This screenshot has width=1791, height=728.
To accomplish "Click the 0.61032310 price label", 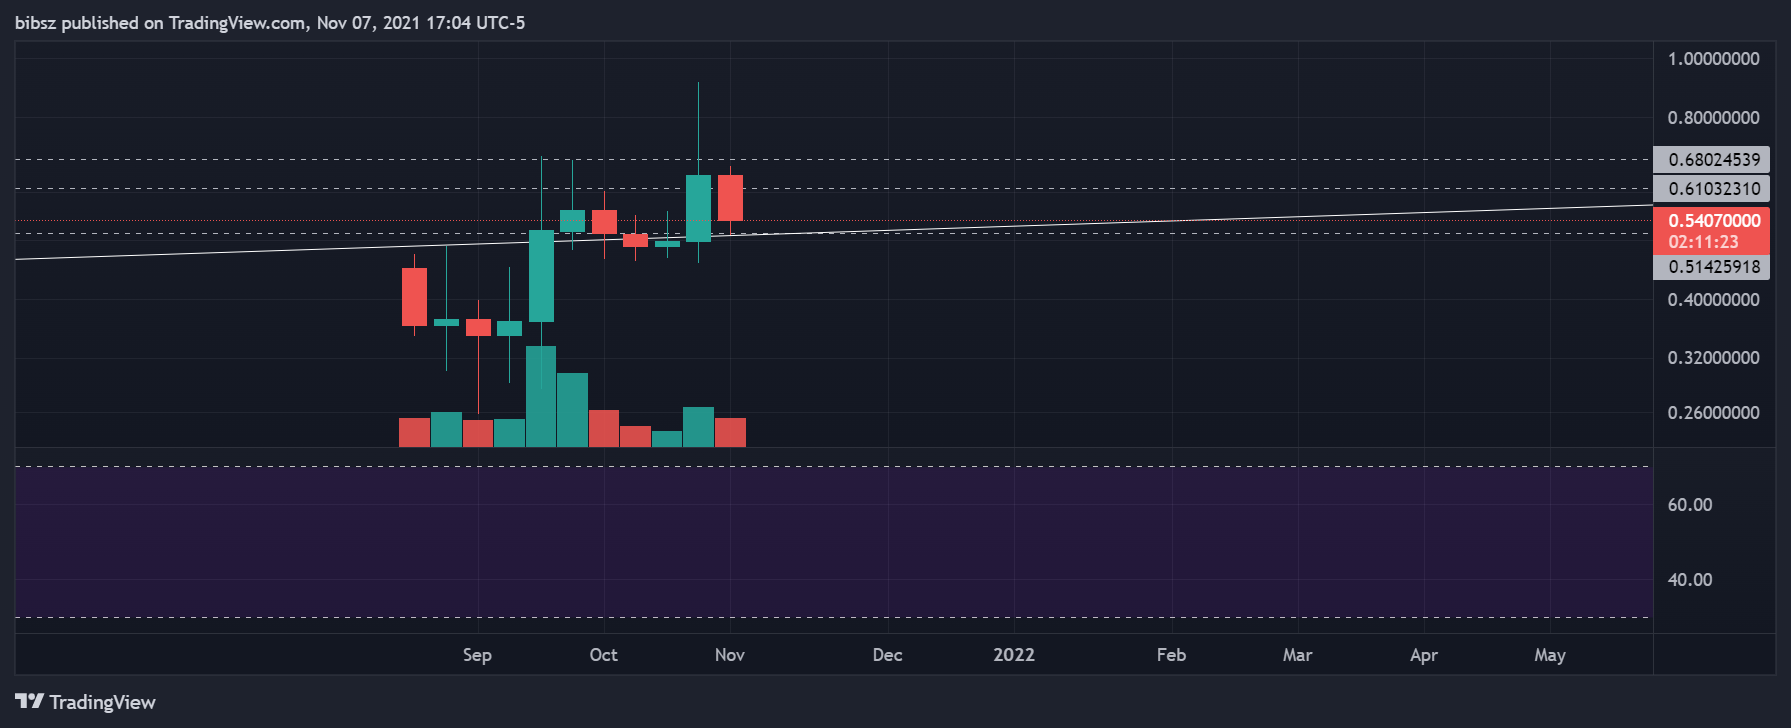I will [x=1712, y=188].
